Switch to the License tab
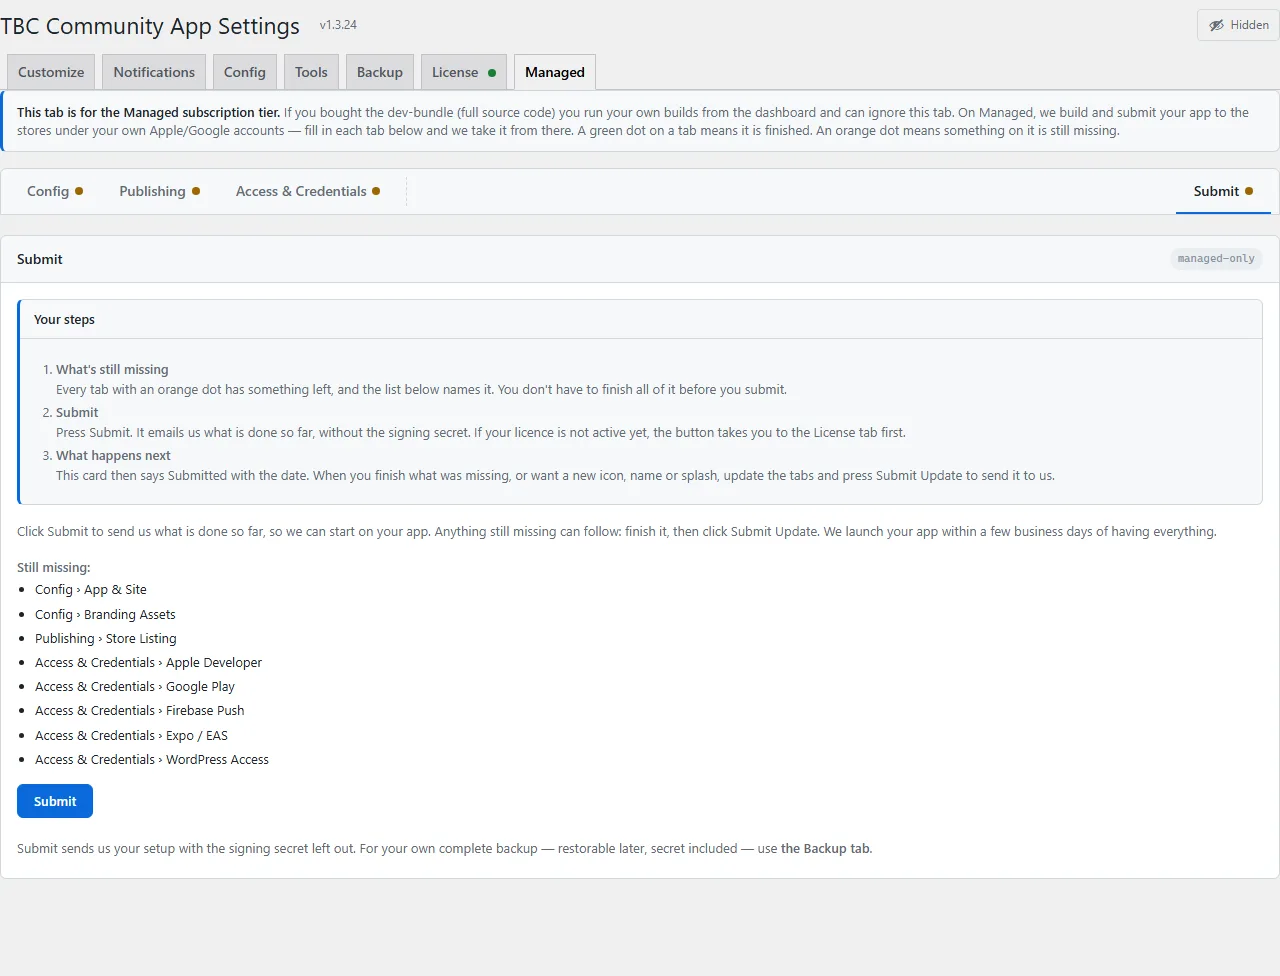This screenshot has width=1280, height=976. (464, 72)
